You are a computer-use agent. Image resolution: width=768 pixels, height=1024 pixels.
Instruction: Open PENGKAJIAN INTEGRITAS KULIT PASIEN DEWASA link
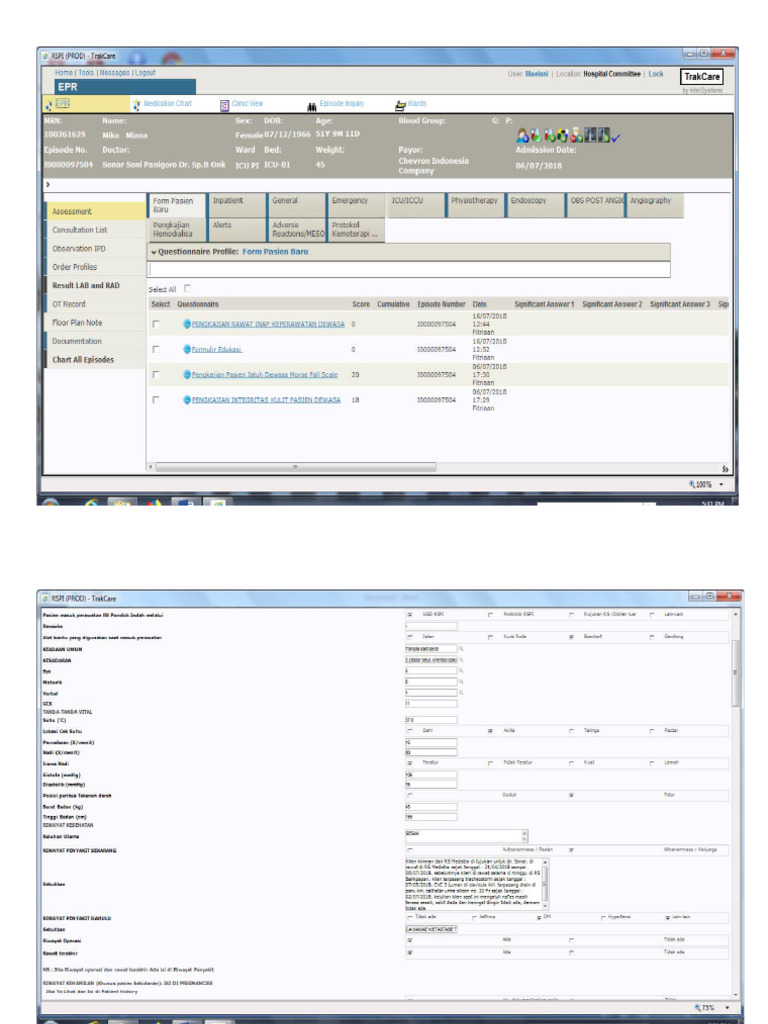click(267, 399)
